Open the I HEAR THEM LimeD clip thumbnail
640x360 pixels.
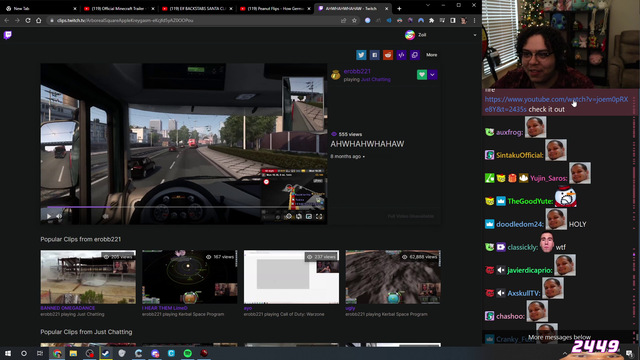coord(189,277)
